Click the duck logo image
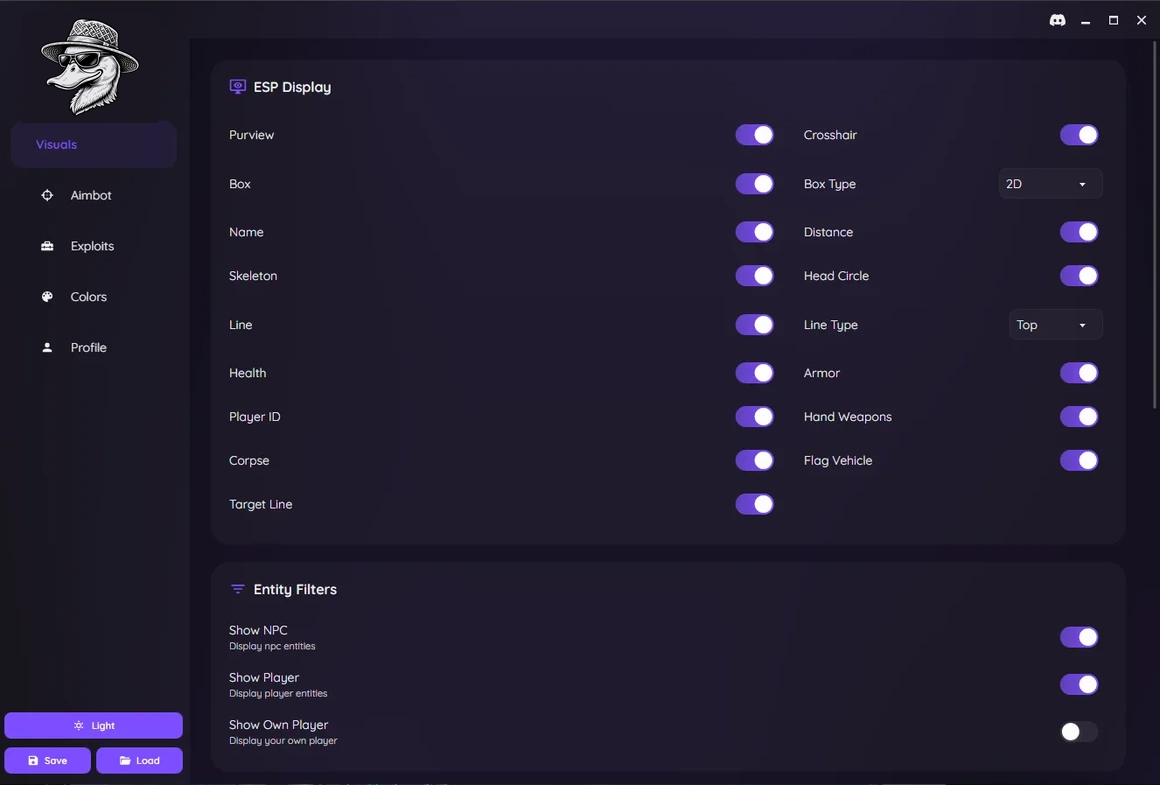This screenshot has width=1160, height=785. (x=90, y=67)
